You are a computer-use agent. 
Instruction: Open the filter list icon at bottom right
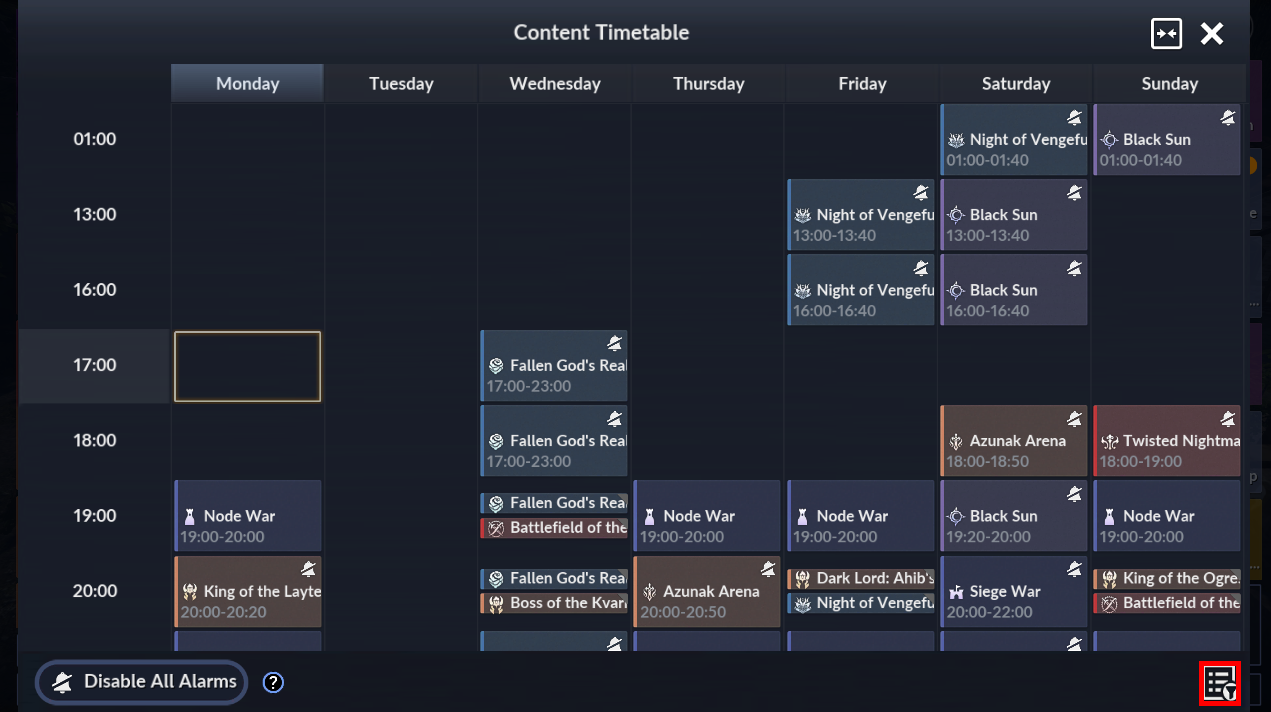point(1220,684)
